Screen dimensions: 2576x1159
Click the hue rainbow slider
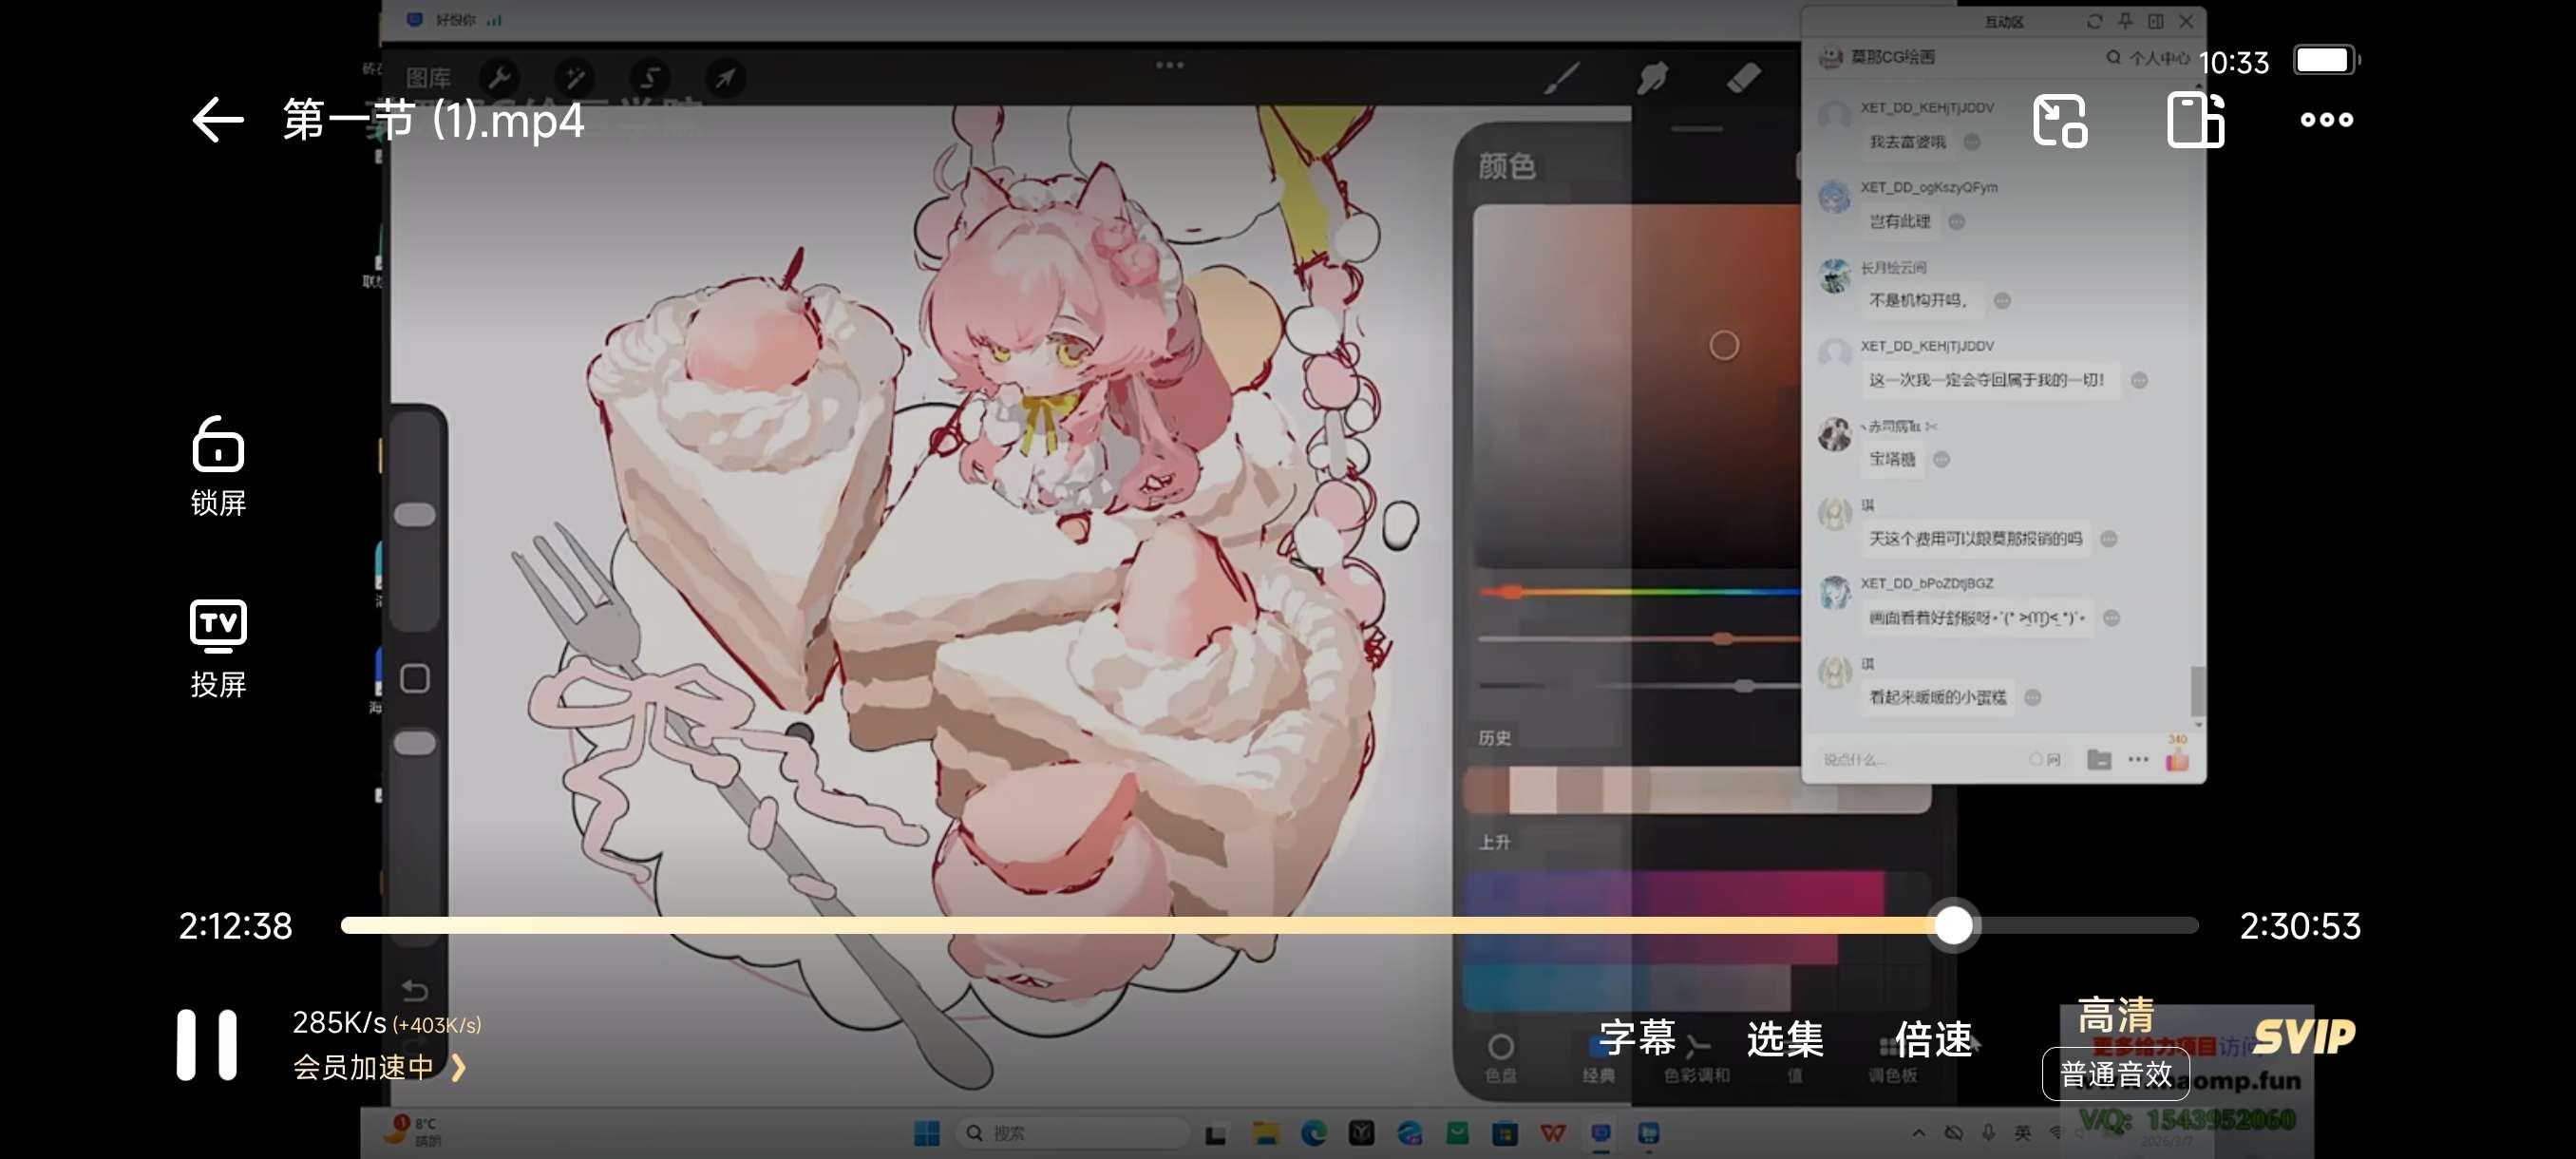click(x=1640, y=592)
